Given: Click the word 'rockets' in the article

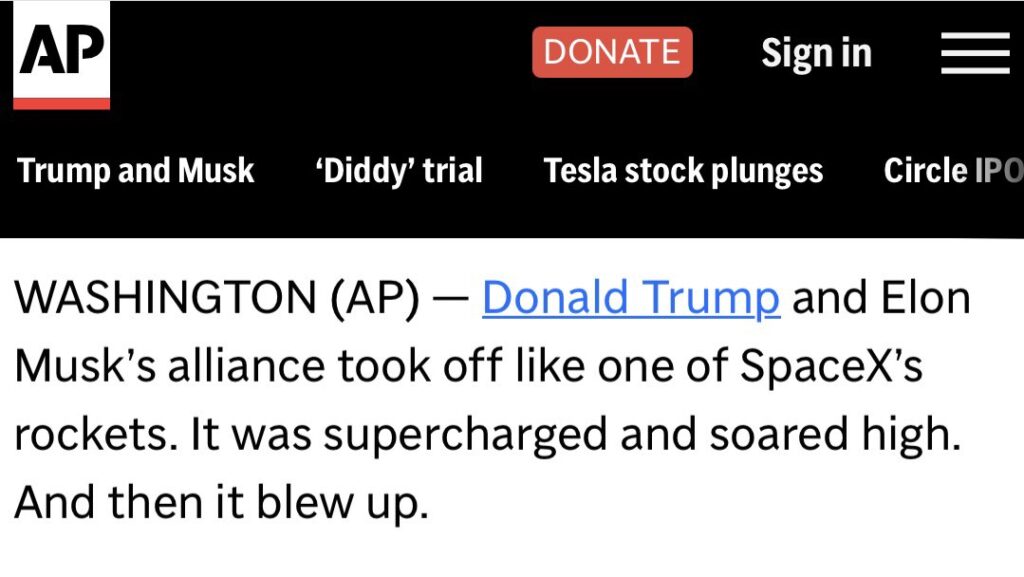Looking at the screenshot, I should [x=91, y=435].
